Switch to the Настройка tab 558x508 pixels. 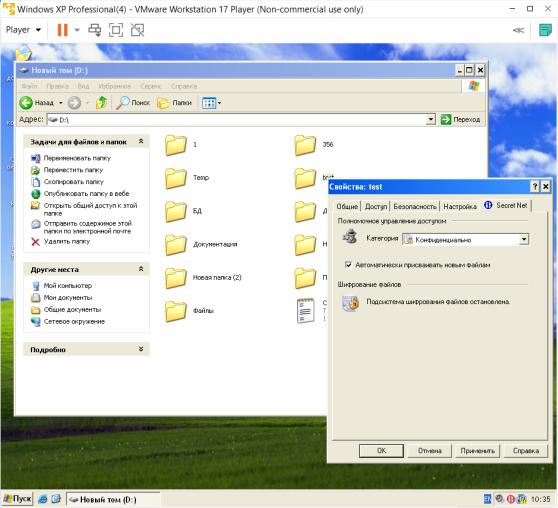point(460,206)
